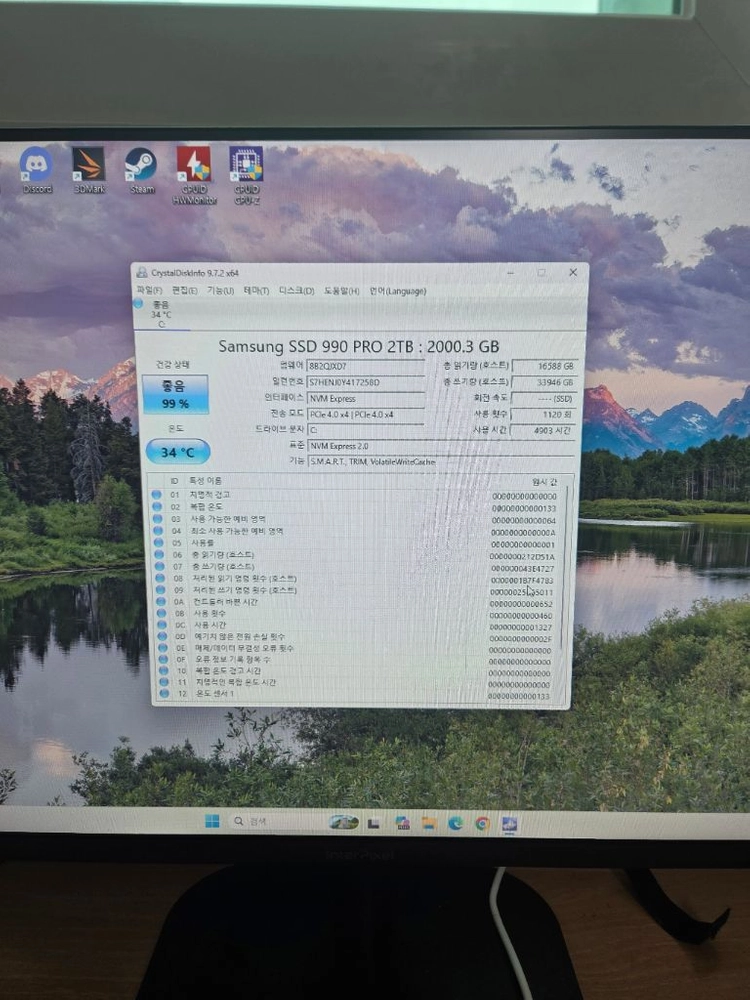
Task: Click the 좋음 99 % health status button
Action: (175, 394)
